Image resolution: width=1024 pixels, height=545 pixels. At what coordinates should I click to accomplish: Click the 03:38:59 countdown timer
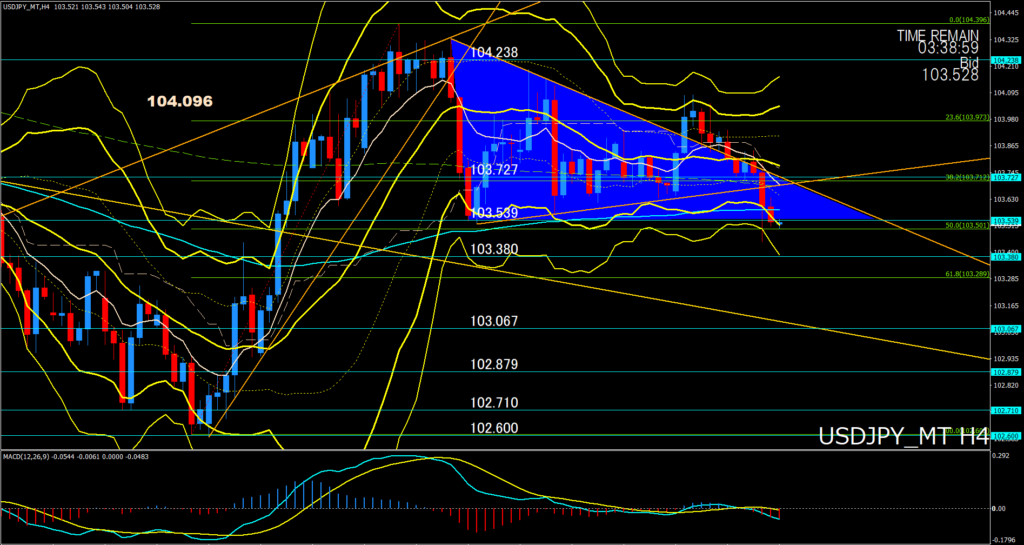[950, 49]
